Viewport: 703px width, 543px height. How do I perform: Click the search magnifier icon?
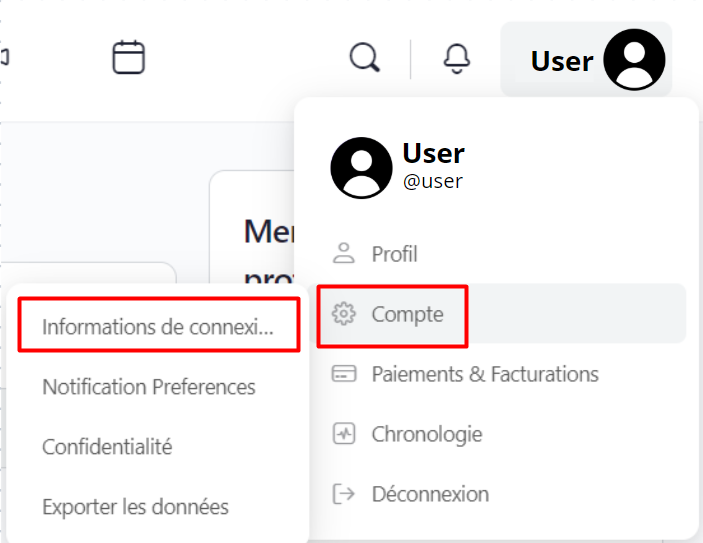coord(365,57)
